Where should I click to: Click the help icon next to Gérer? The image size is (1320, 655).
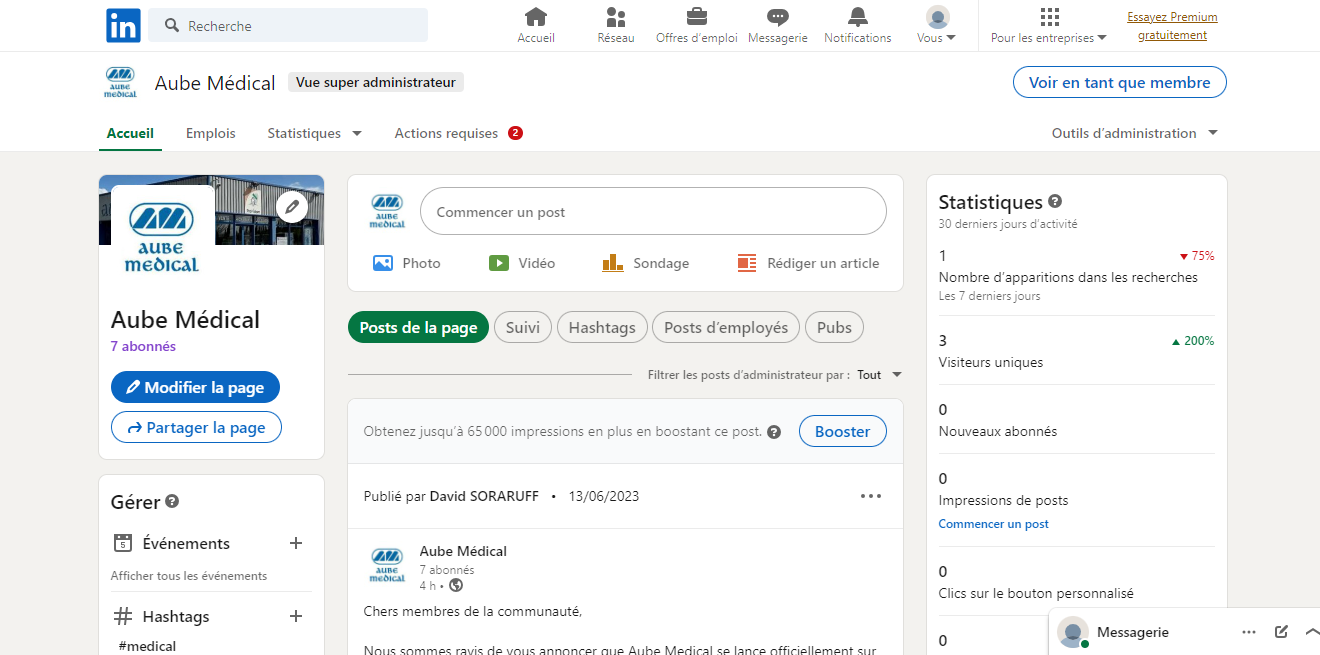tap(172, 502)
